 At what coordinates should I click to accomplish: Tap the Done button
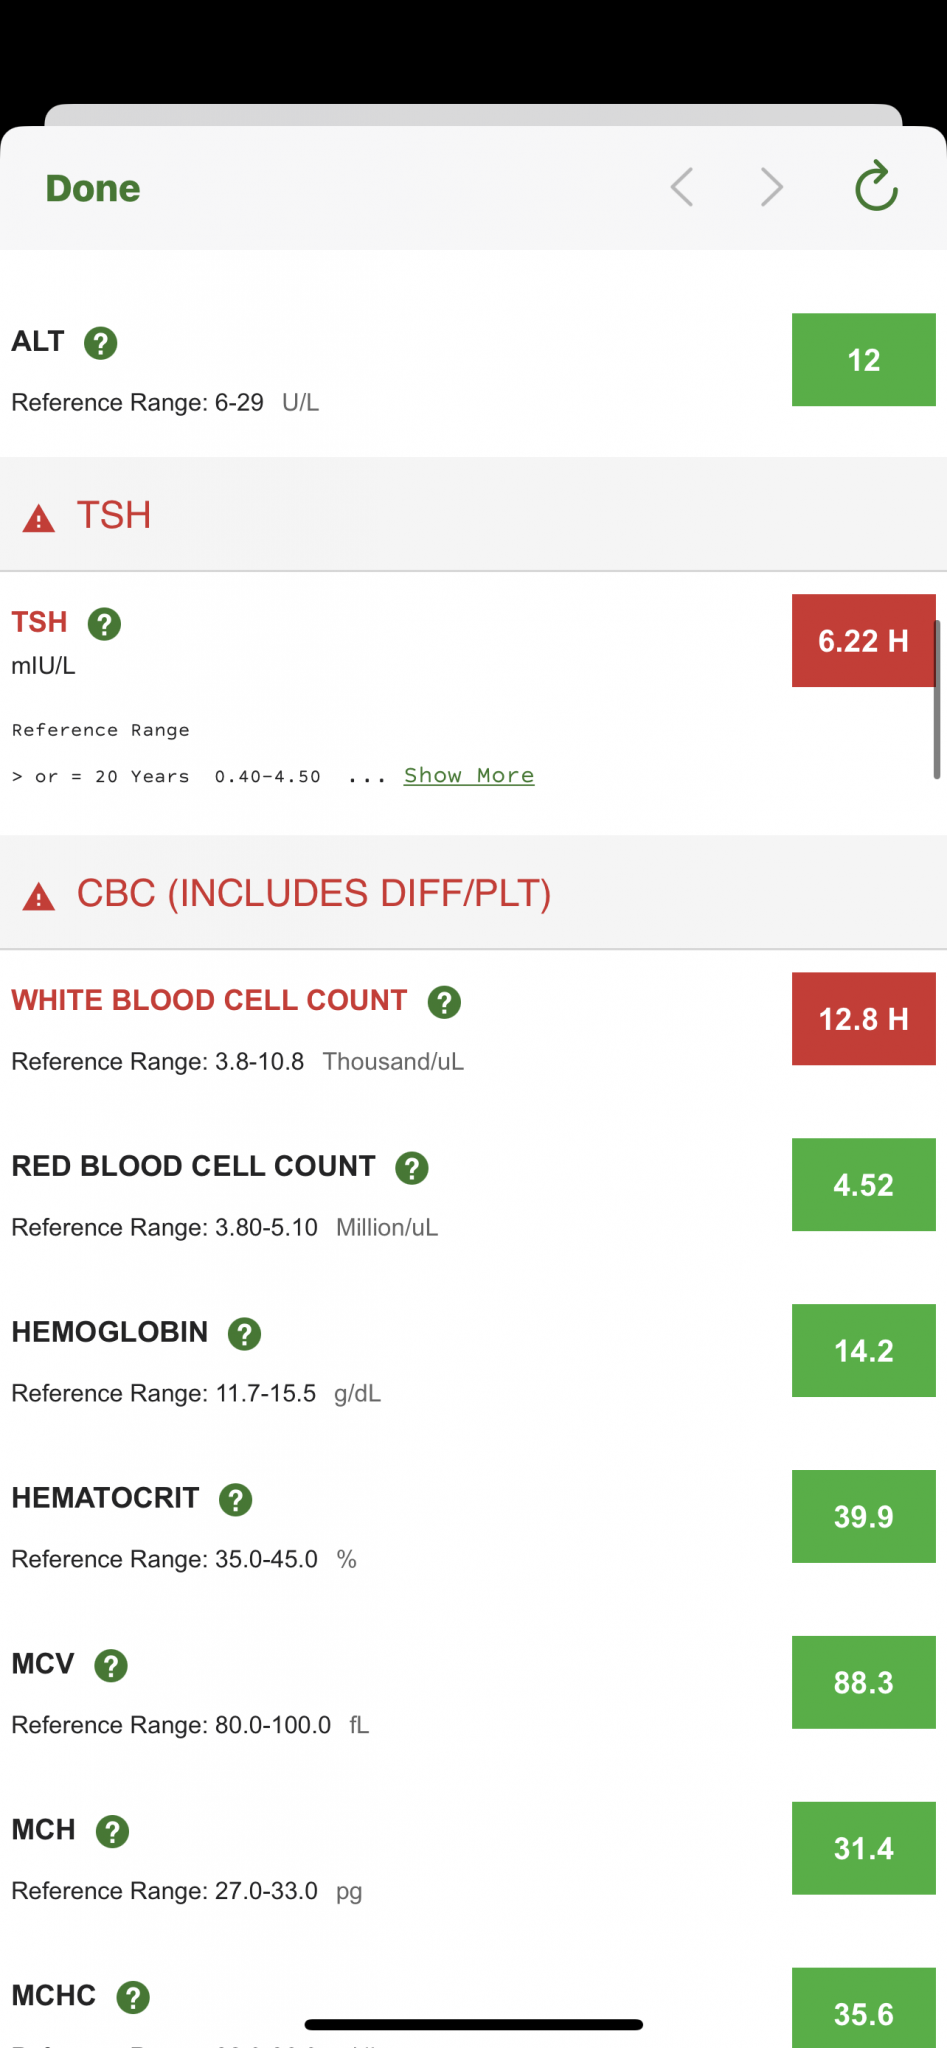93,188
